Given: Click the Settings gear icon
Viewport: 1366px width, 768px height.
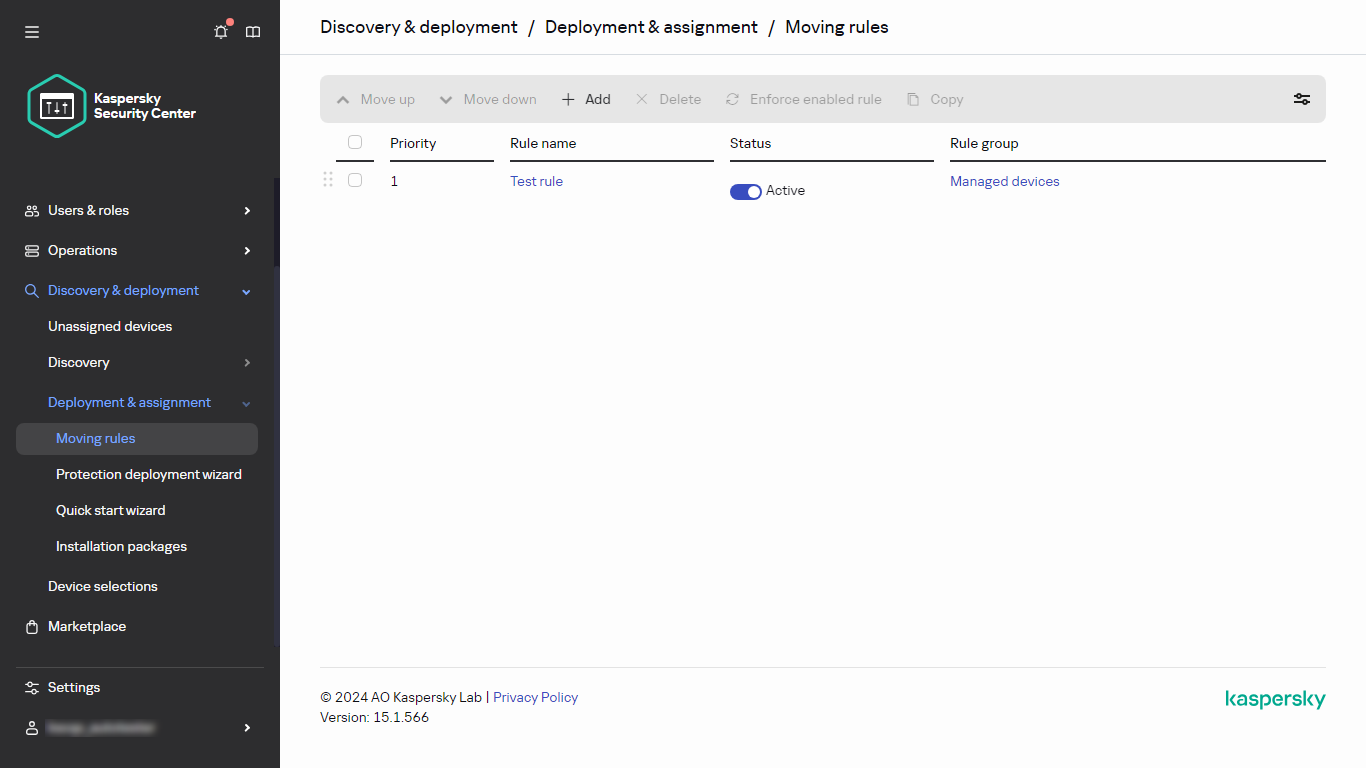Looking at the screenshot, I should [x=30, y=687].
